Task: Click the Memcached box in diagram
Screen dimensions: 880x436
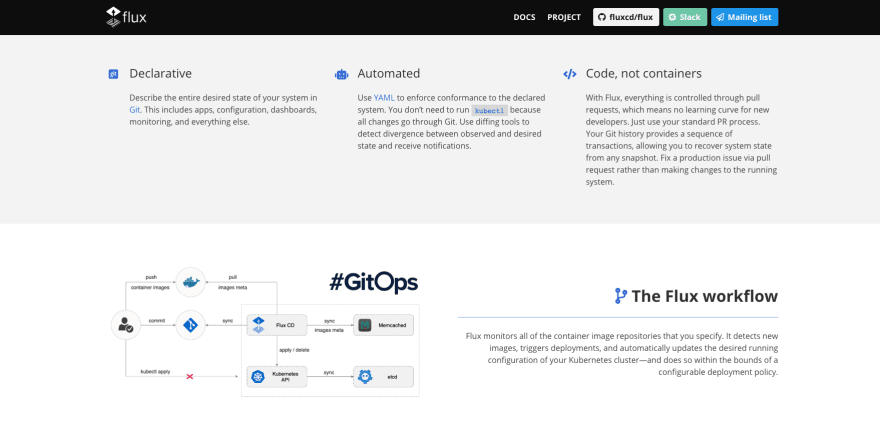Action: click(383, 325)
